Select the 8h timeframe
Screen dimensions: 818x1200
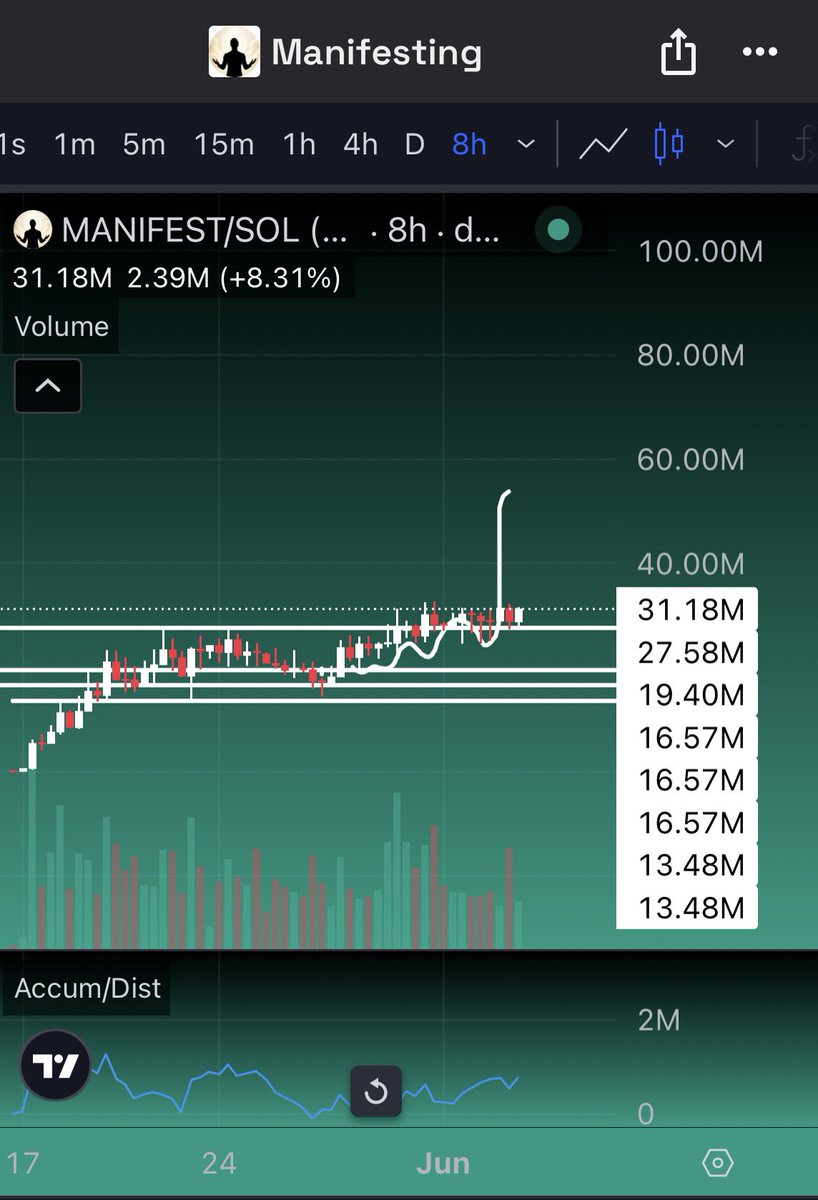click(x=469, y=144)
